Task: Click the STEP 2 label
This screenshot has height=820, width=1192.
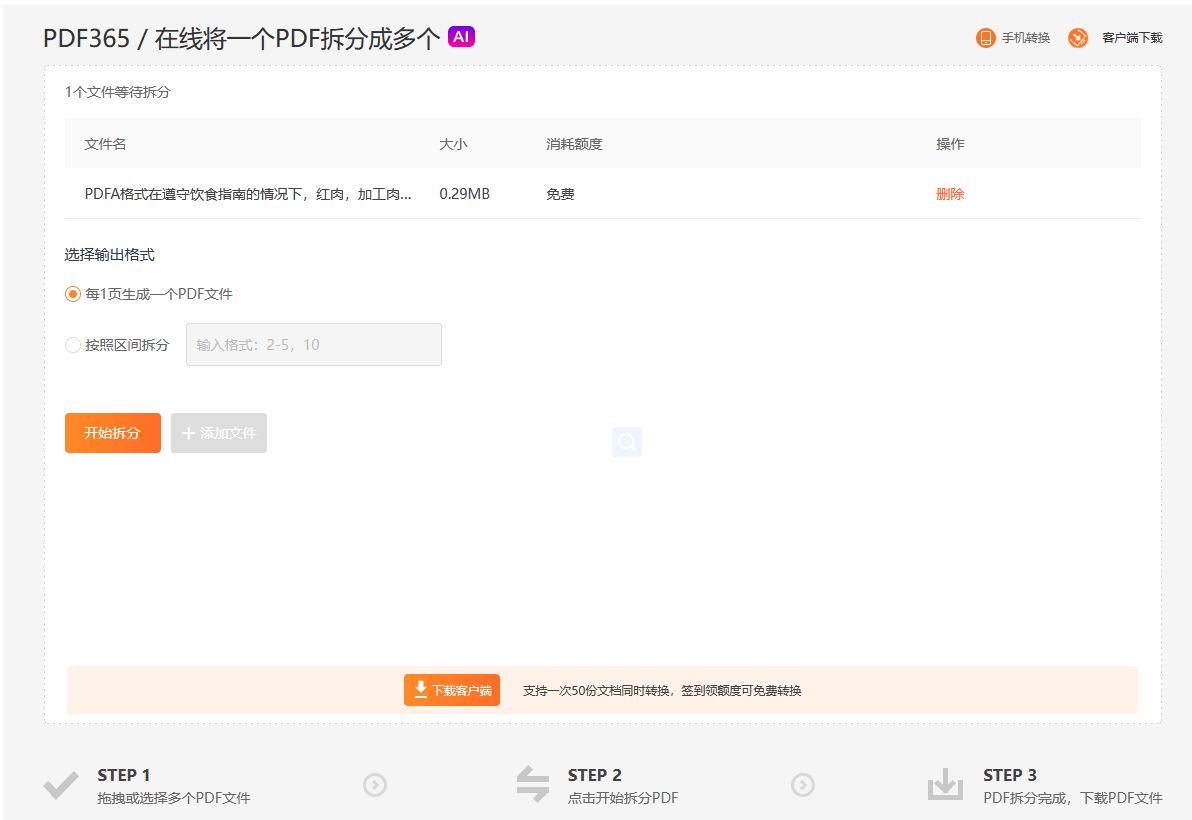Action: click(x=594, y=775)
